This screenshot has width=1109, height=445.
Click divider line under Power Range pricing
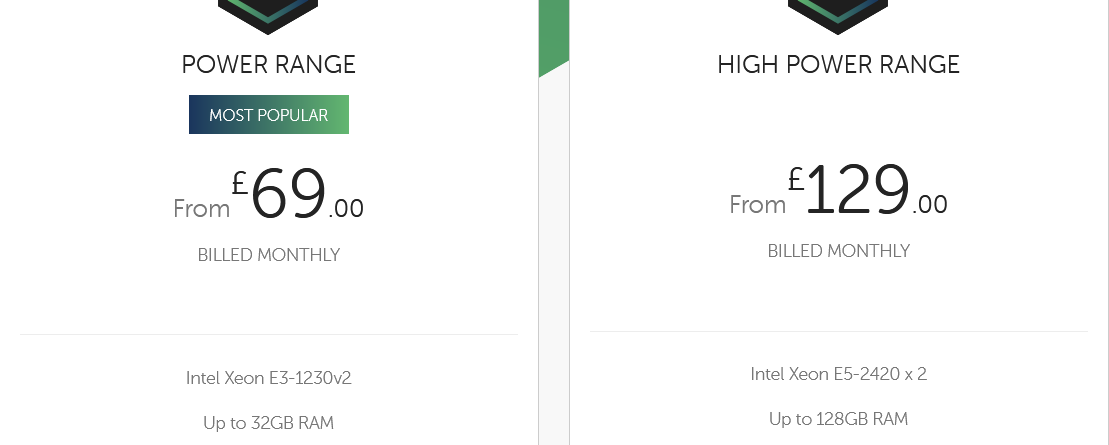(269, 334)
